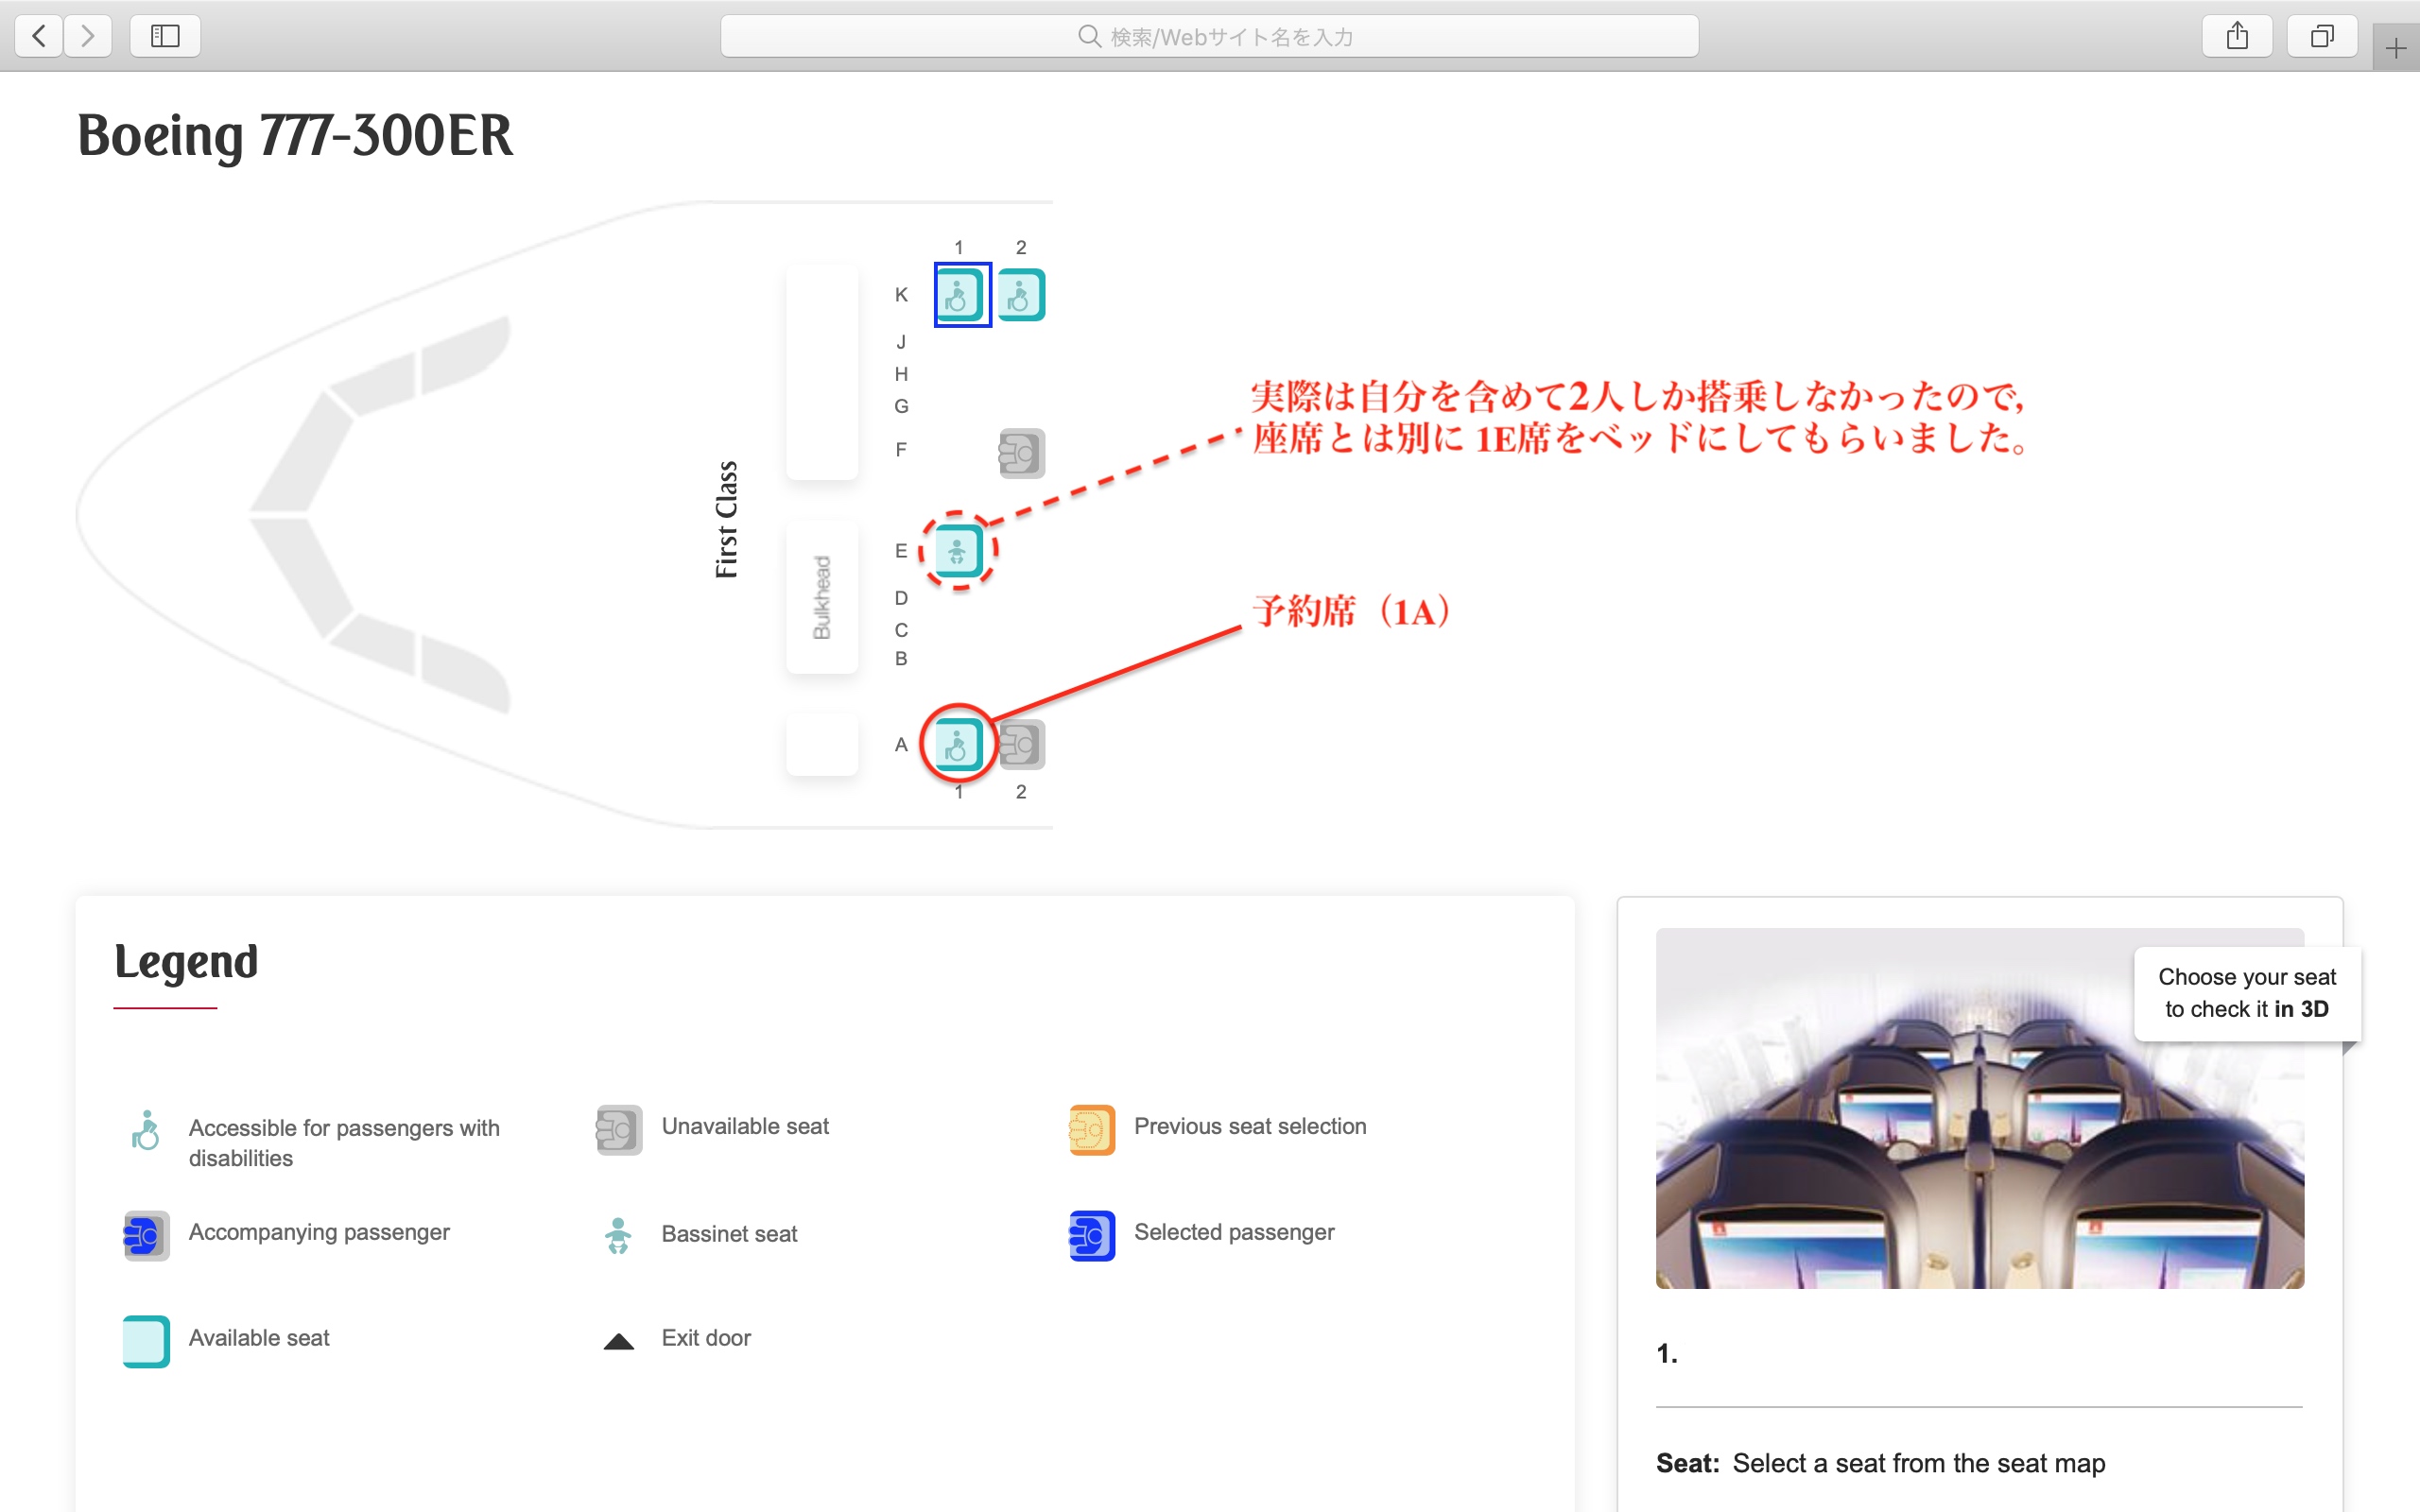Click unavailable seat 2F
Screen dimensions: 2420x1512
pos(1021,453)
